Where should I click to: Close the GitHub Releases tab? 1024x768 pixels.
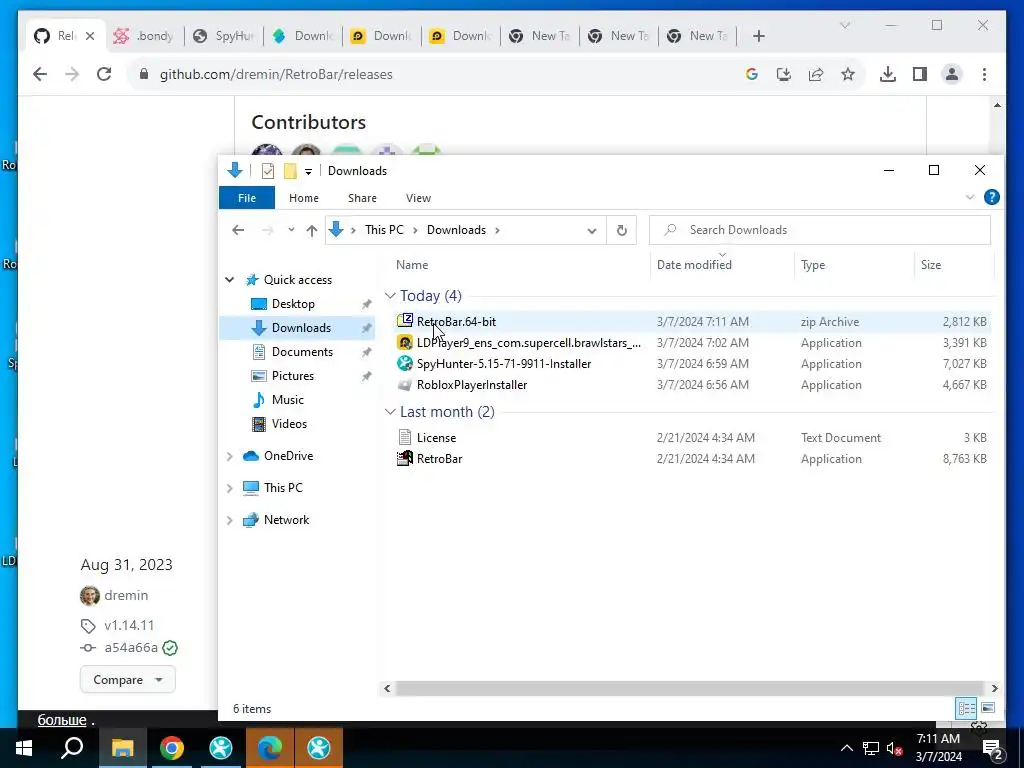[90, 36]
